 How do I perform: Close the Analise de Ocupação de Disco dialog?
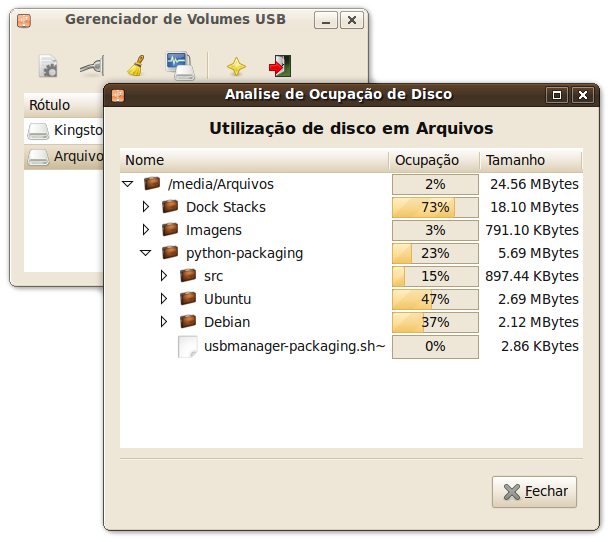pyautogui.click(x=583, y=95)
